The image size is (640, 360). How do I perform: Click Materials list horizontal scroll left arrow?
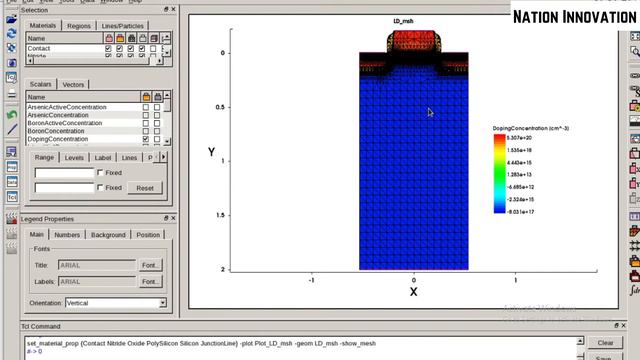(x=30, y=61)
